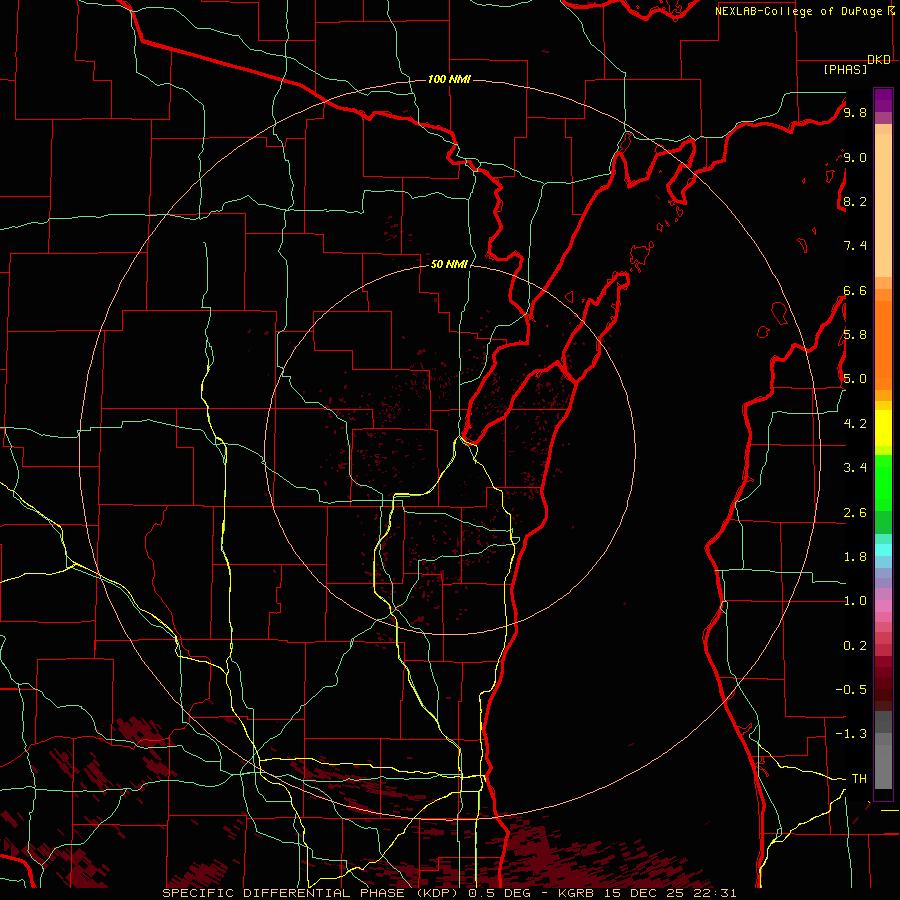
Task: Click the 1.8 scale value
Action: [855, 557]
